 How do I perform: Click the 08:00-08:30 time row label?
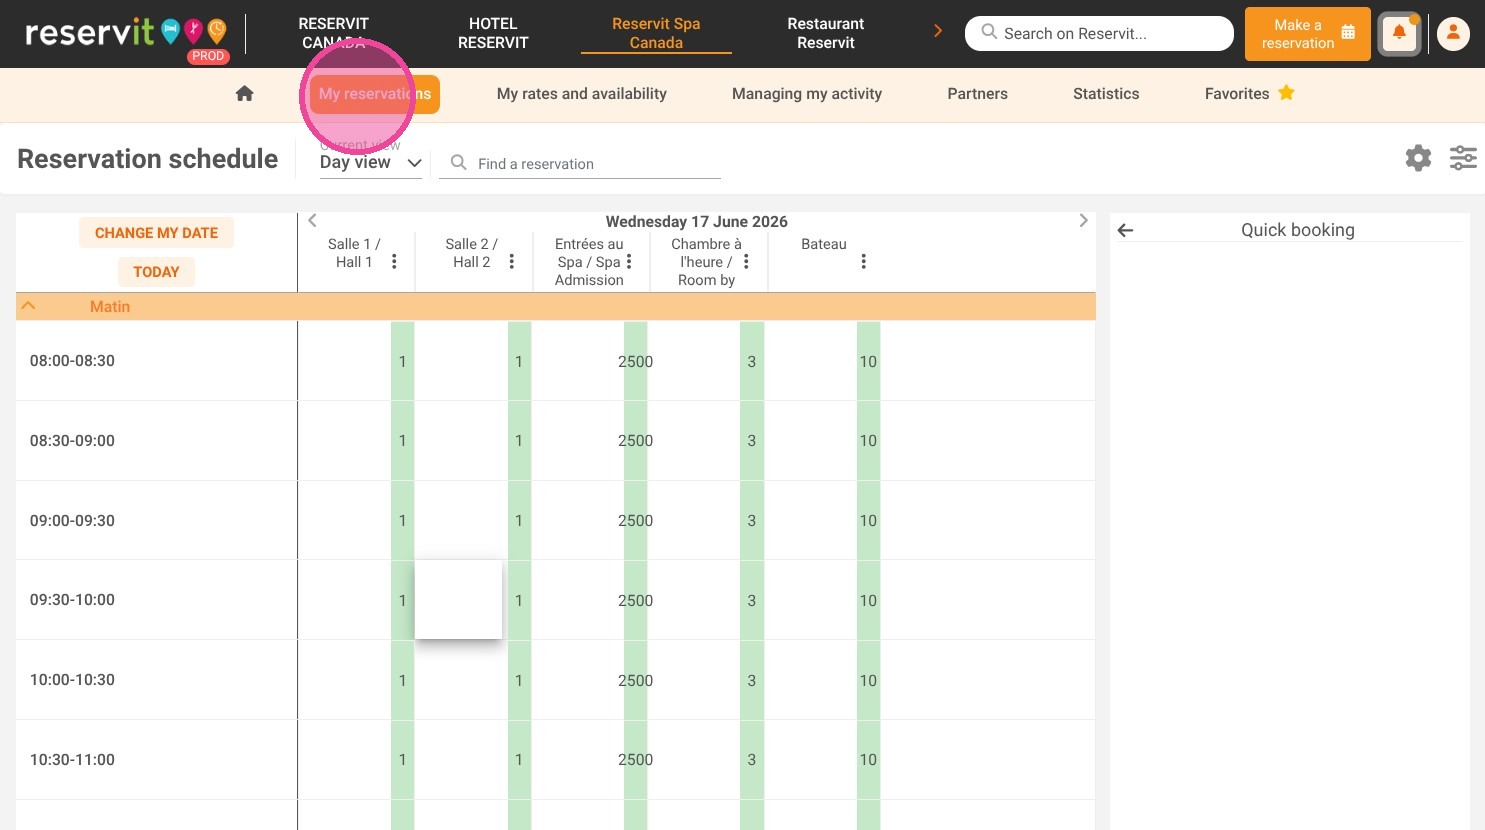tap(72, 361)
